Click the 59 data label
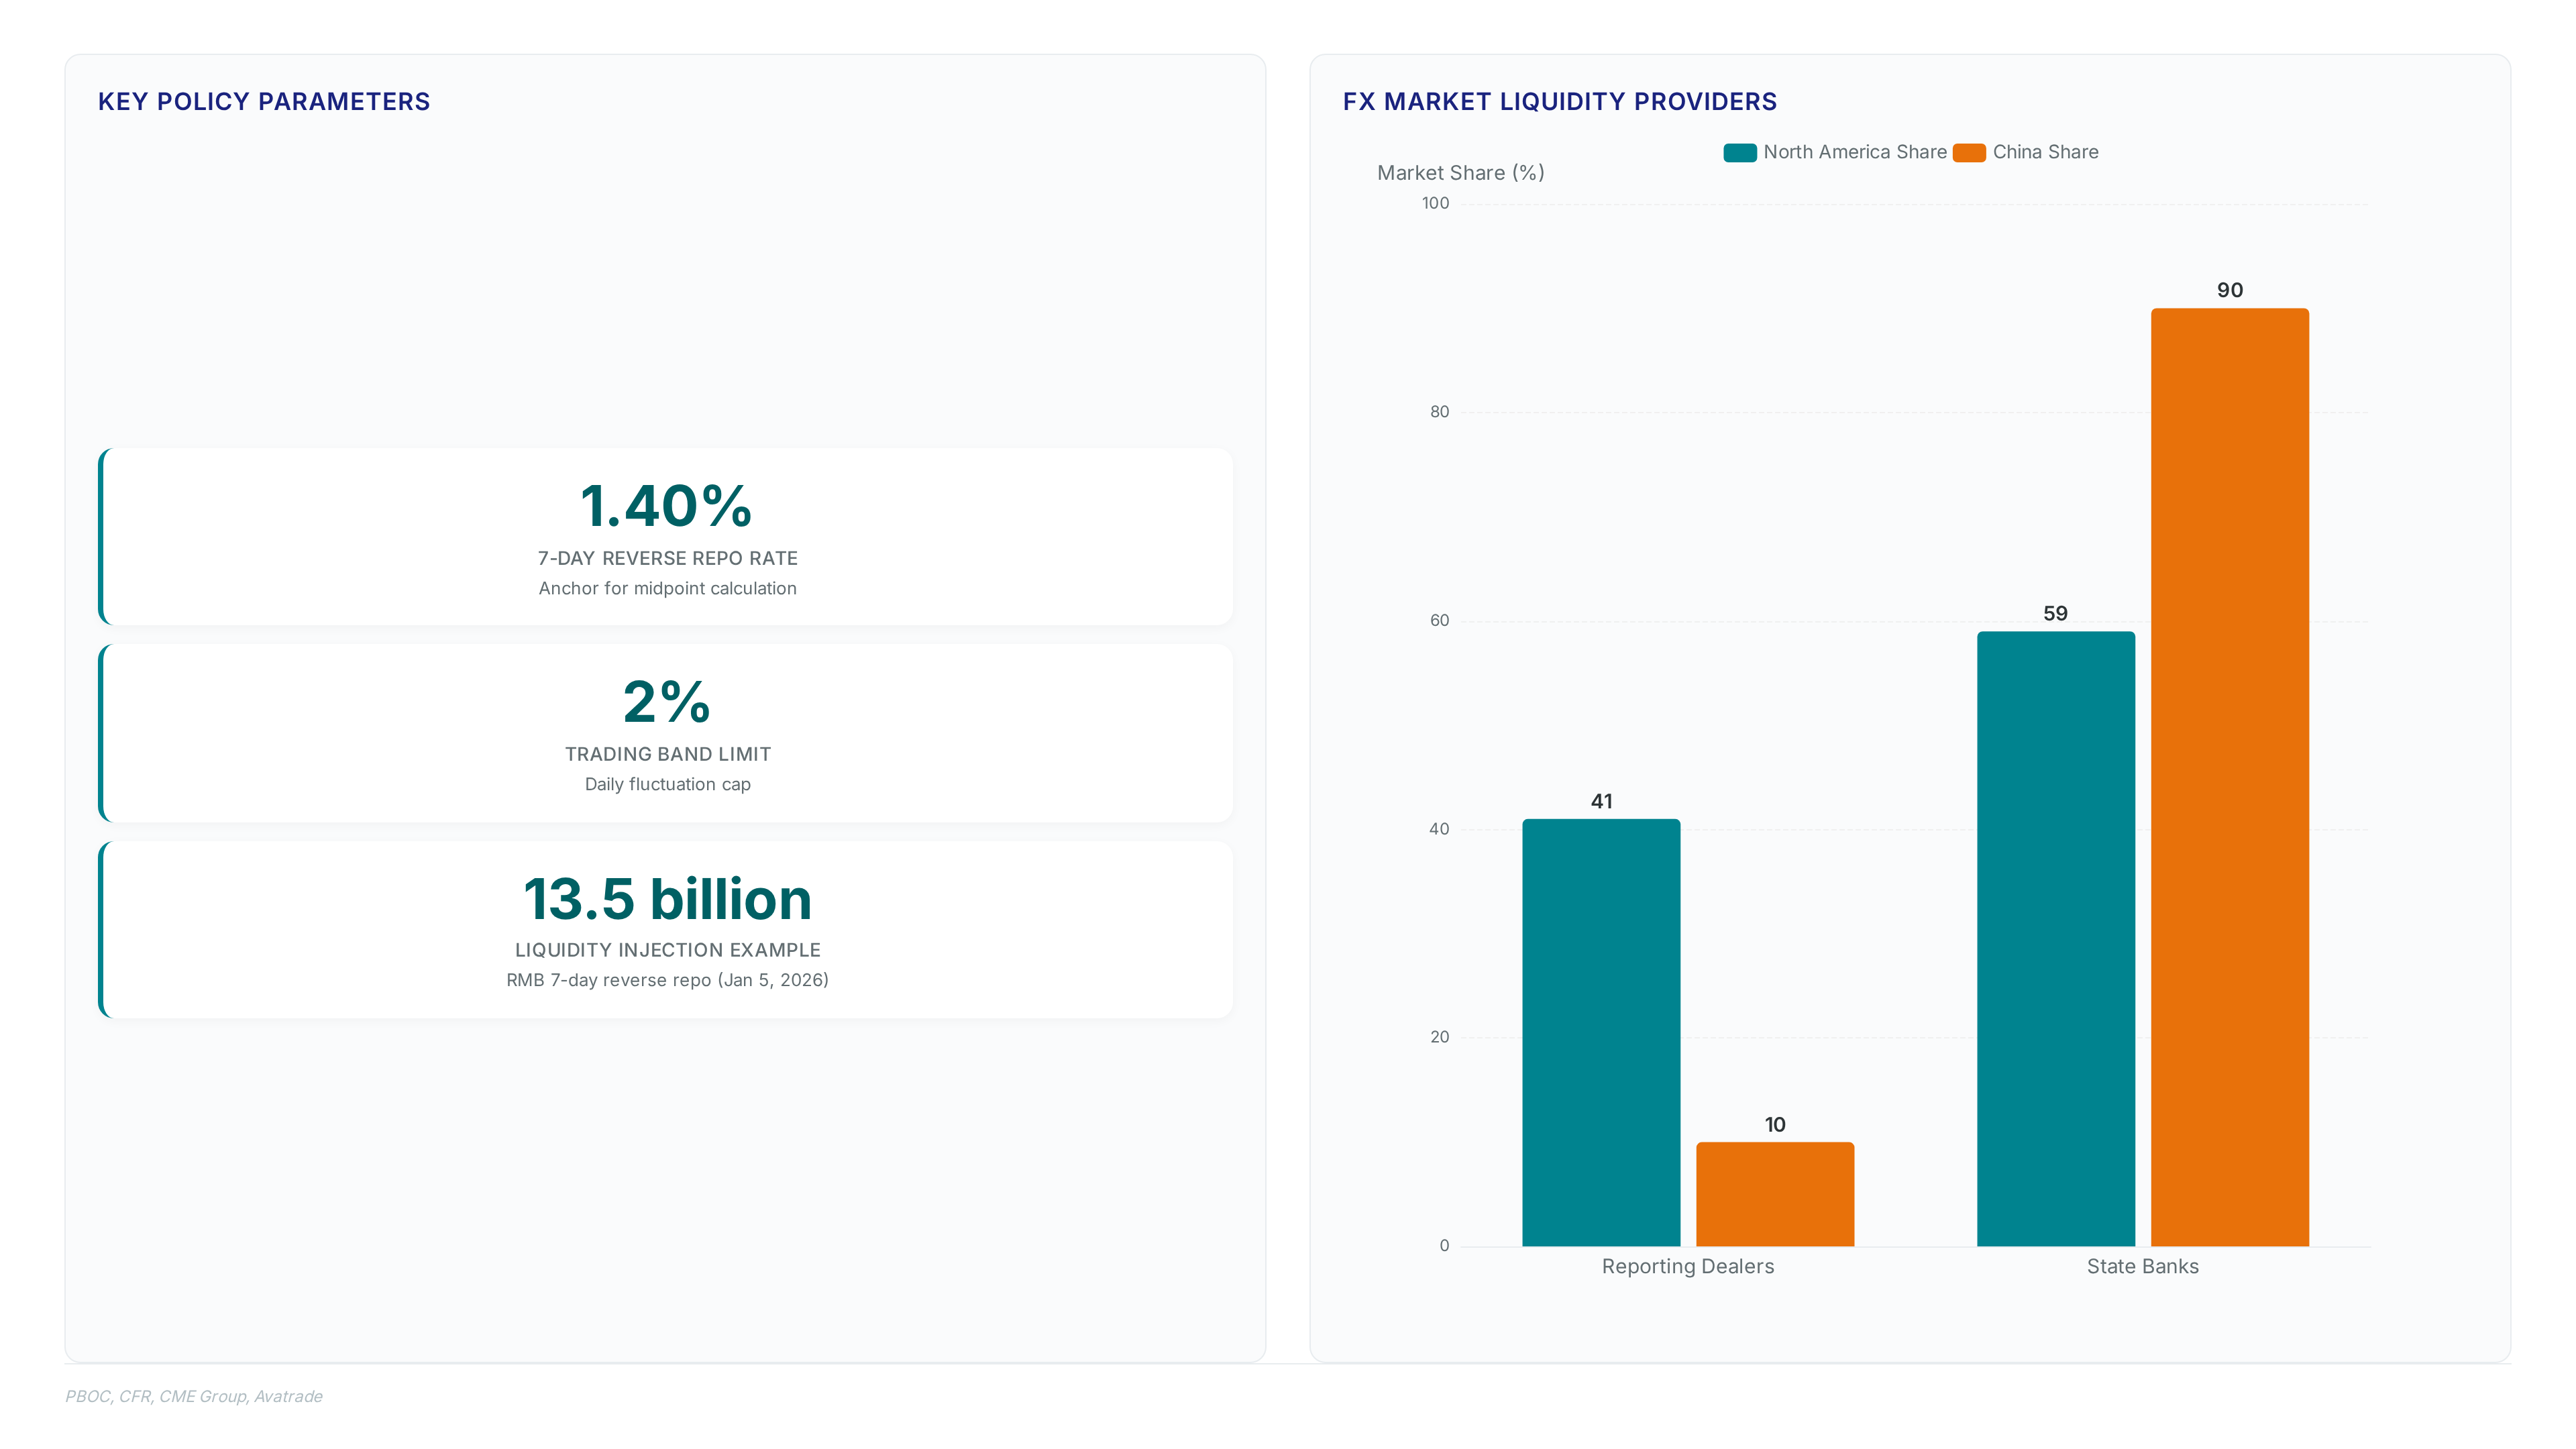The height and width of the screenshot is (1449, 2576). point(2056,613)
